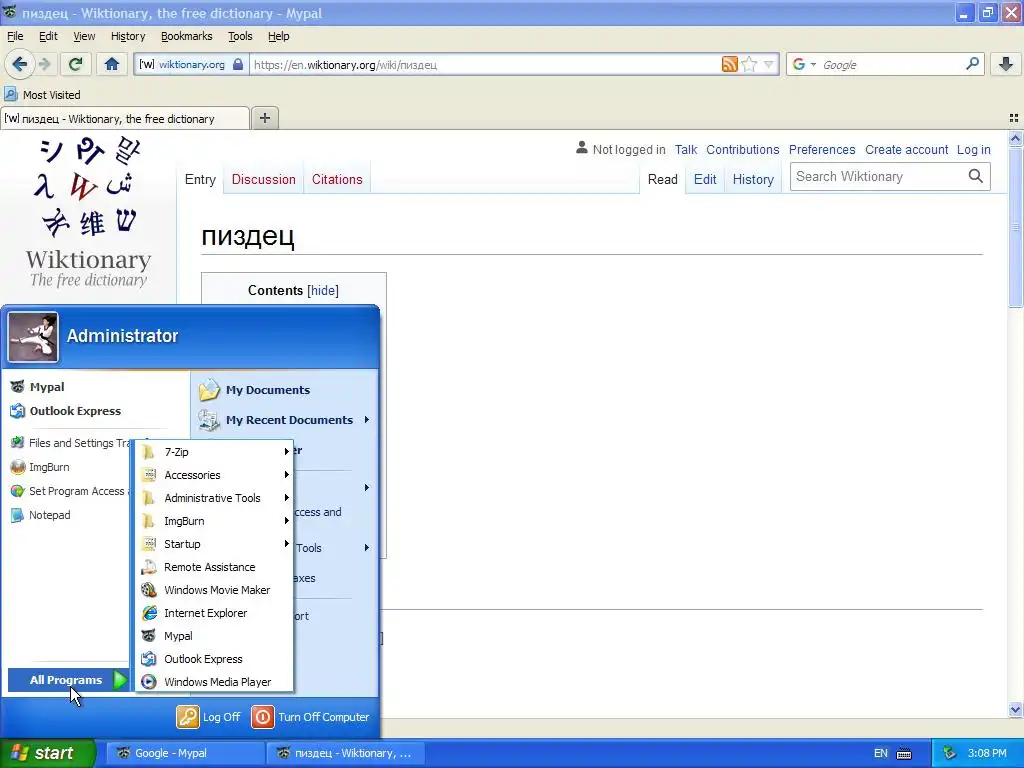The width and height of the screenshot is (1024, 768).
Task: Expand the Startup submenu
Action: tap(214, 544)
